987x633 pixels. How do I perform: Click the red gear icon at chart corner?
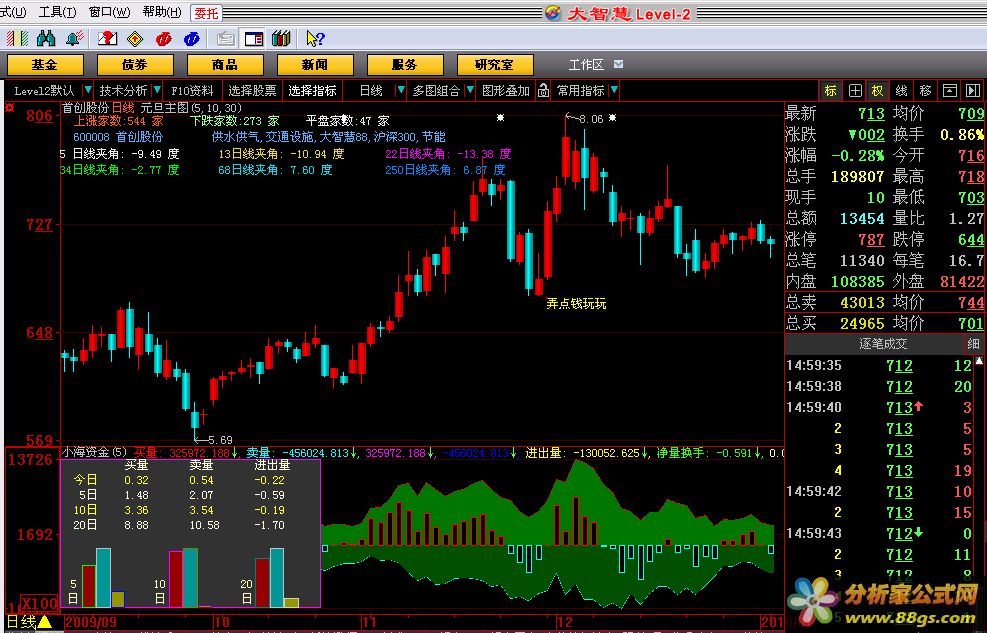tap(9, 108)
